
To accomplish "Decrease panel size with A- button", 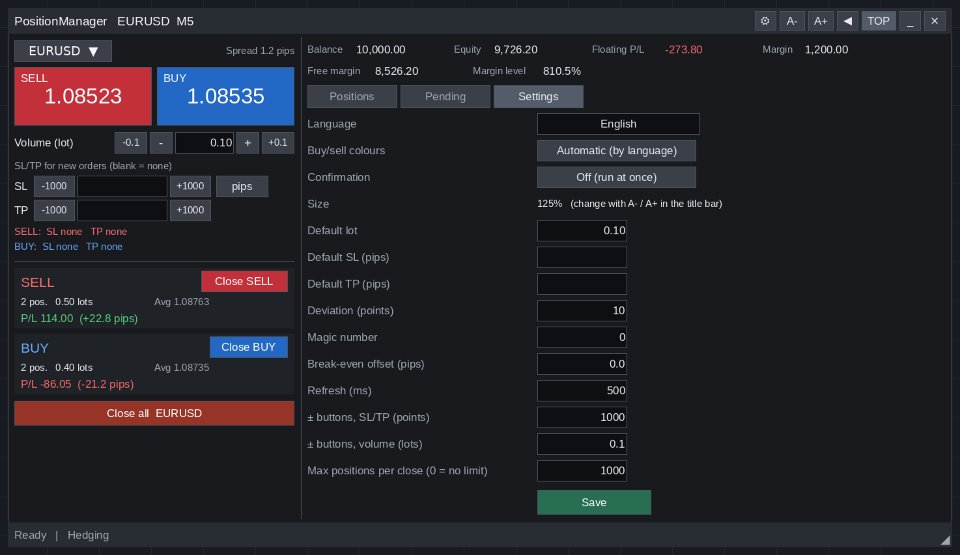I will [792, 21].
